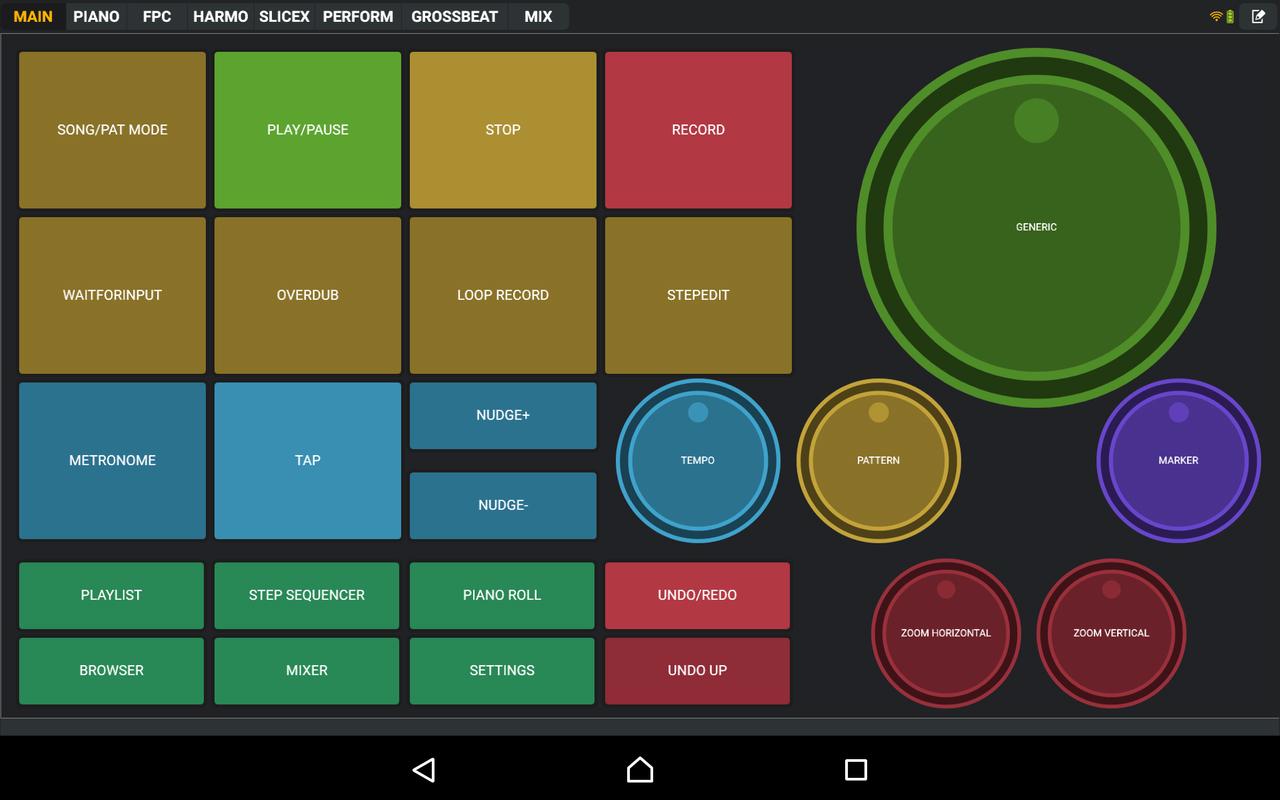This screenshot has width=1280, height=800.
Task: Tap the Android back navigation button
Action: (x=424, y=769)
